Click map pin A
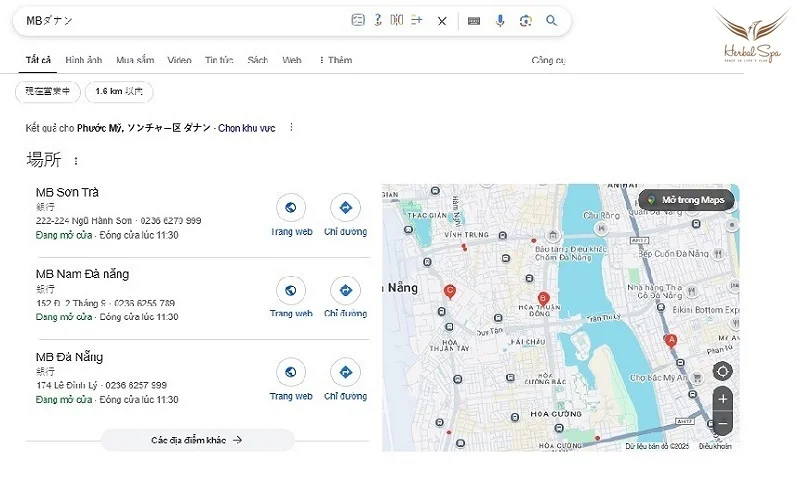This screenshot has width=800, height=500. pyautogui.click(x=671, y=340)
